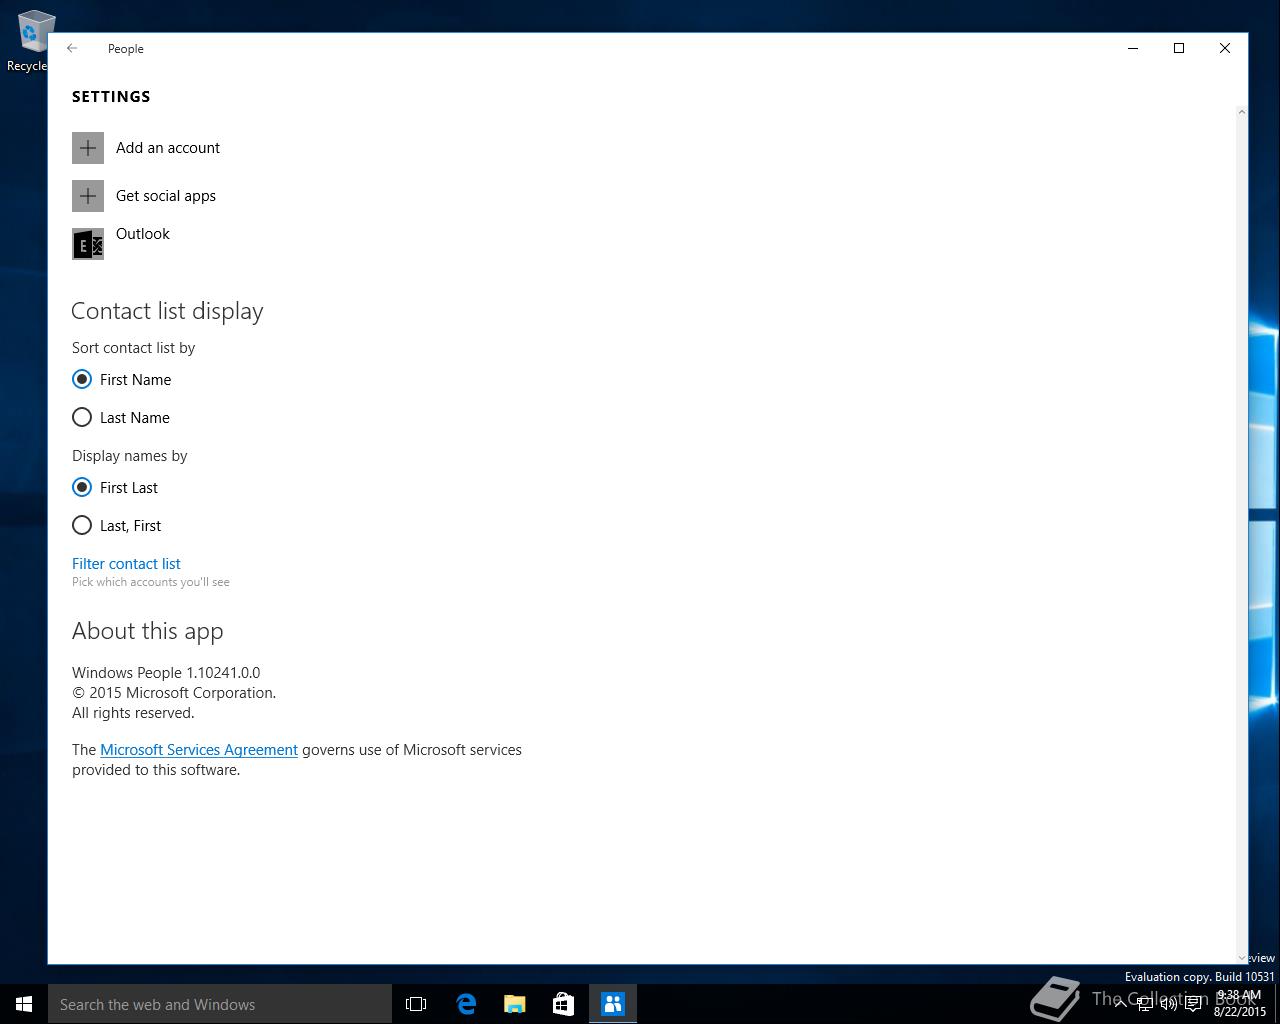Click the plus icon for Add an account
Screen dimensions: 1280x1024
pos(88,148)
